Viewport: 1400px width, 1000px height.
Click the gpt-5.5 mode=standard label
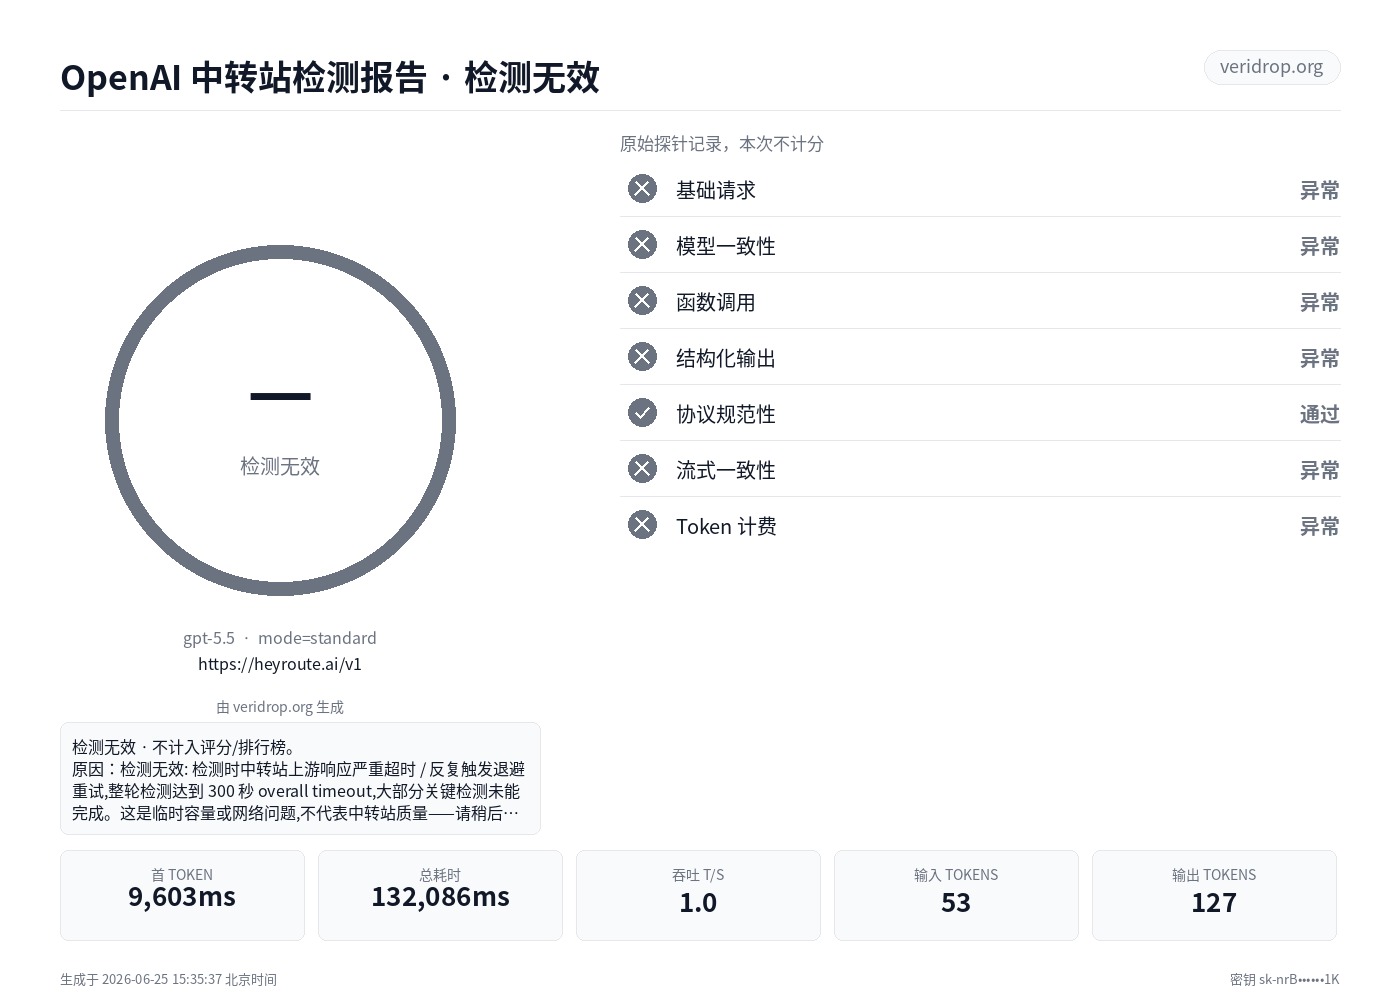point(280,638)
